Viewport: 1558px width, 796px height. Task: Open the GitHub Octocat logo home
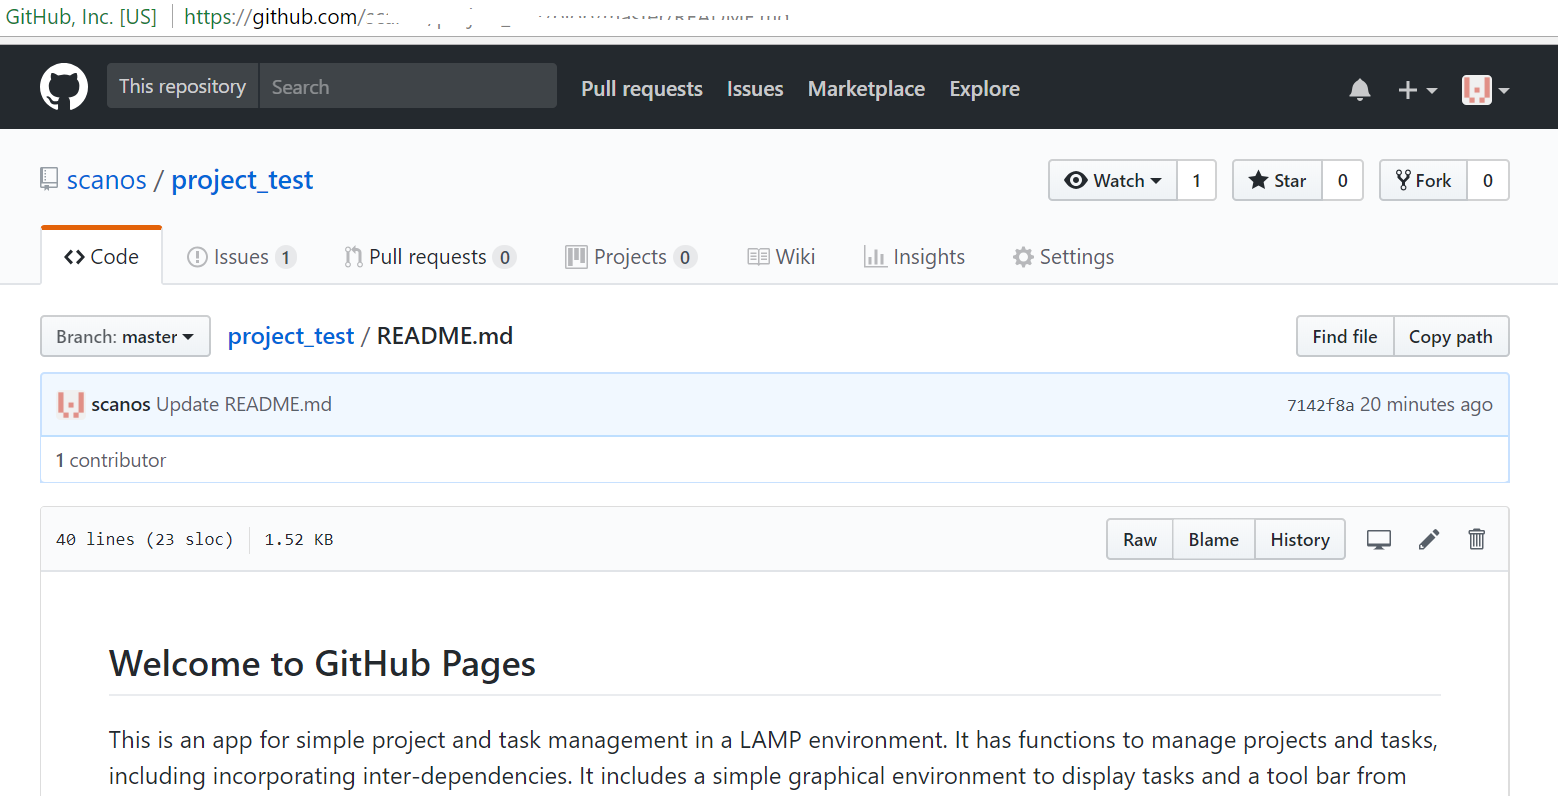[64, 87]
